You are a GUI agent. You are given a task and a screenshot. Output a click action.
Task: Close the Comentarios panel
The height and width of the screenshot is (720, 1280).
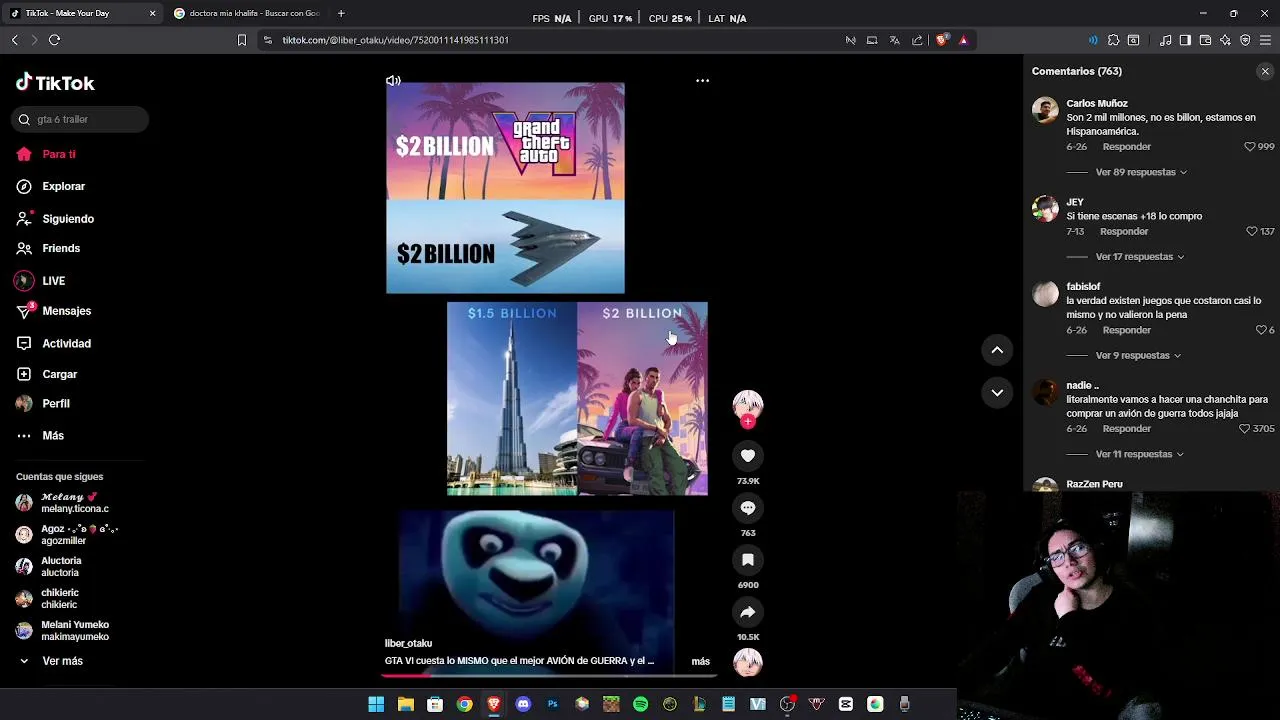(1265, 72)
